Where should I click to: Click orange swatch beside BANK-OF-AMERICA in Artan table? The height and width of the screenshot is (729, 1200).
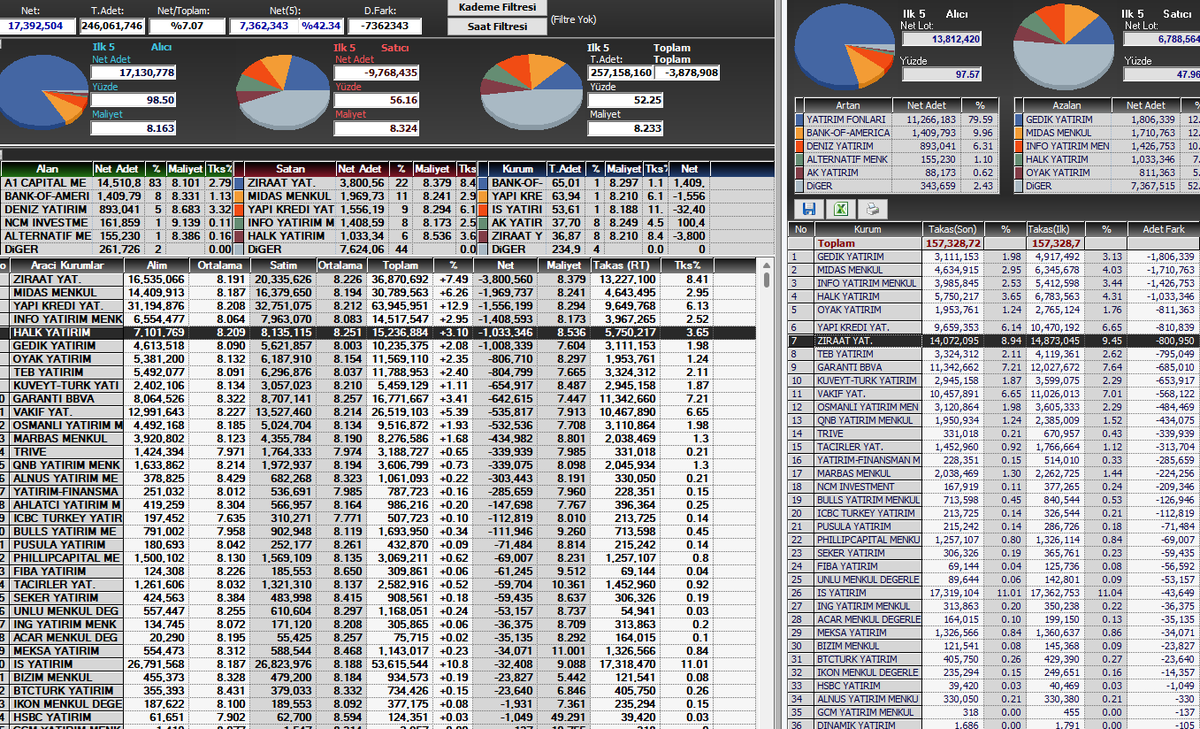(799, 132)
